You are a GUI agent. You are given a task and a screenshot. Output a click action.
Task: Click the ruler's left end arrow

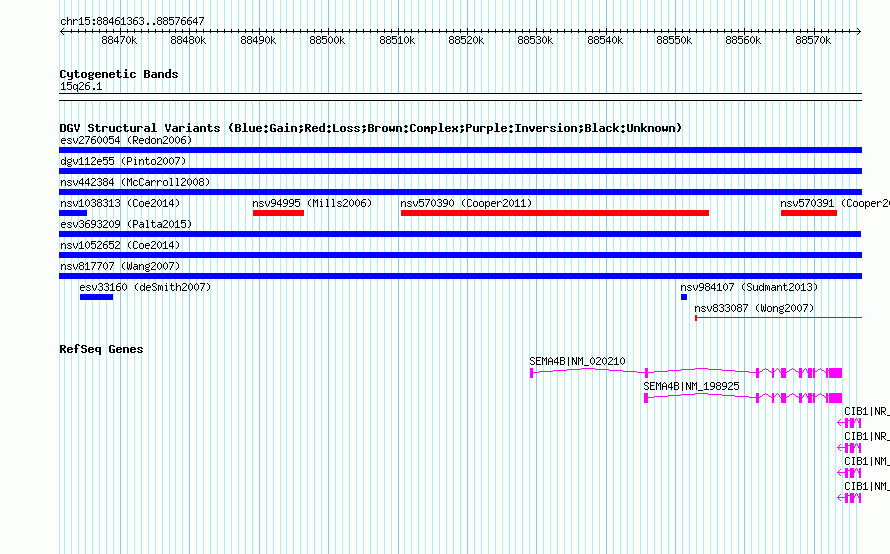pos(62,31)
